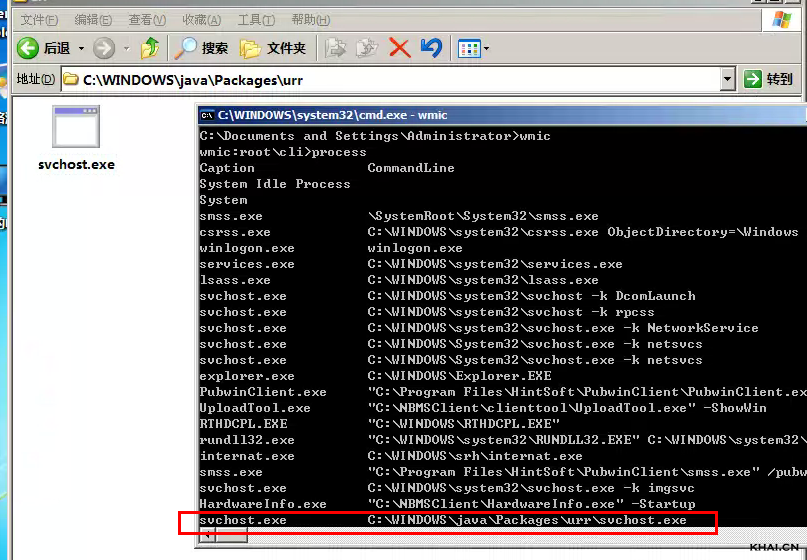Screen dimensions: 807x560
Task: Go up one folder level
Action: click(x=150, y=48)
